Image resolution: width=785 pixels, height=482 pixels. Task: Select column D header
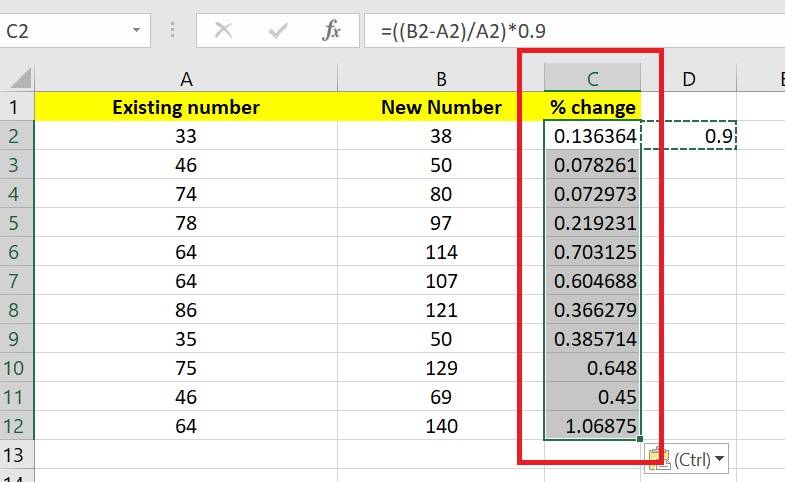point(689,78)
